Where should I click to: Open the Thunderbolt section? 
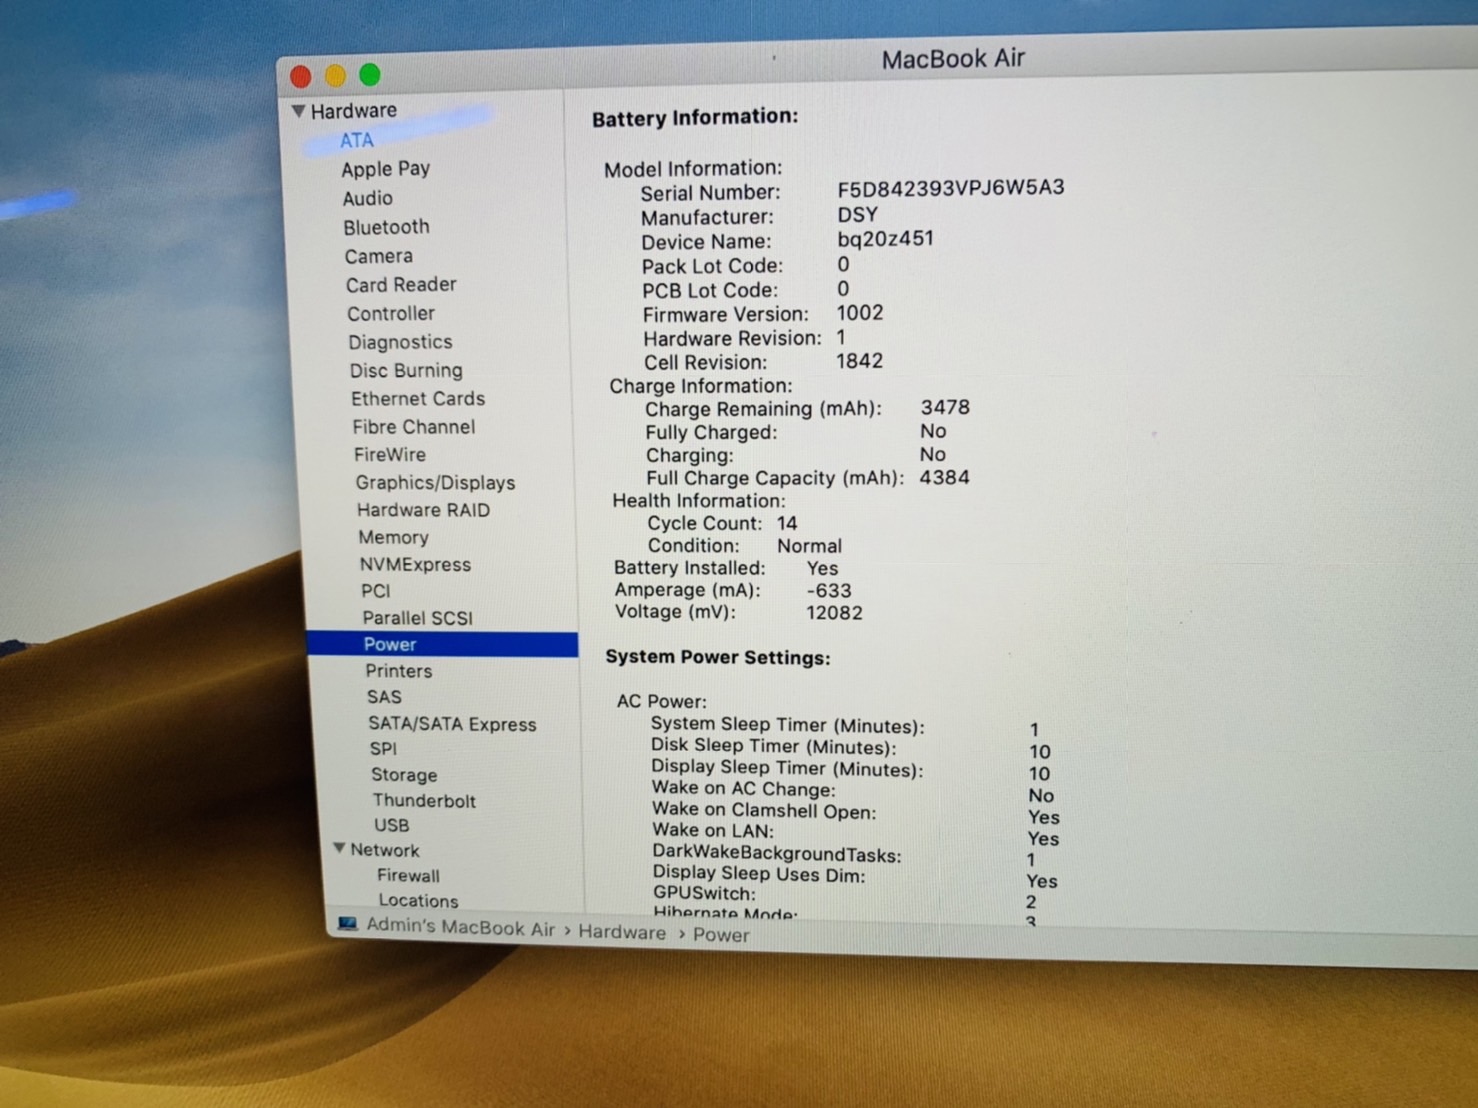pos(424,801)
